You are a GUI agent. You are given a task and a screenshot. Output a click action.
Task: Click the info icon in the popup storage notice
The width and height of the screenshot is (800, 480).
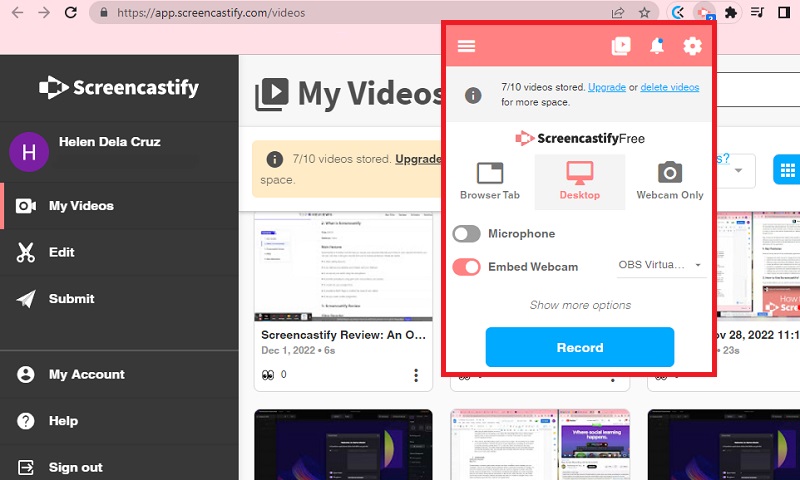(x=473, y=95)
